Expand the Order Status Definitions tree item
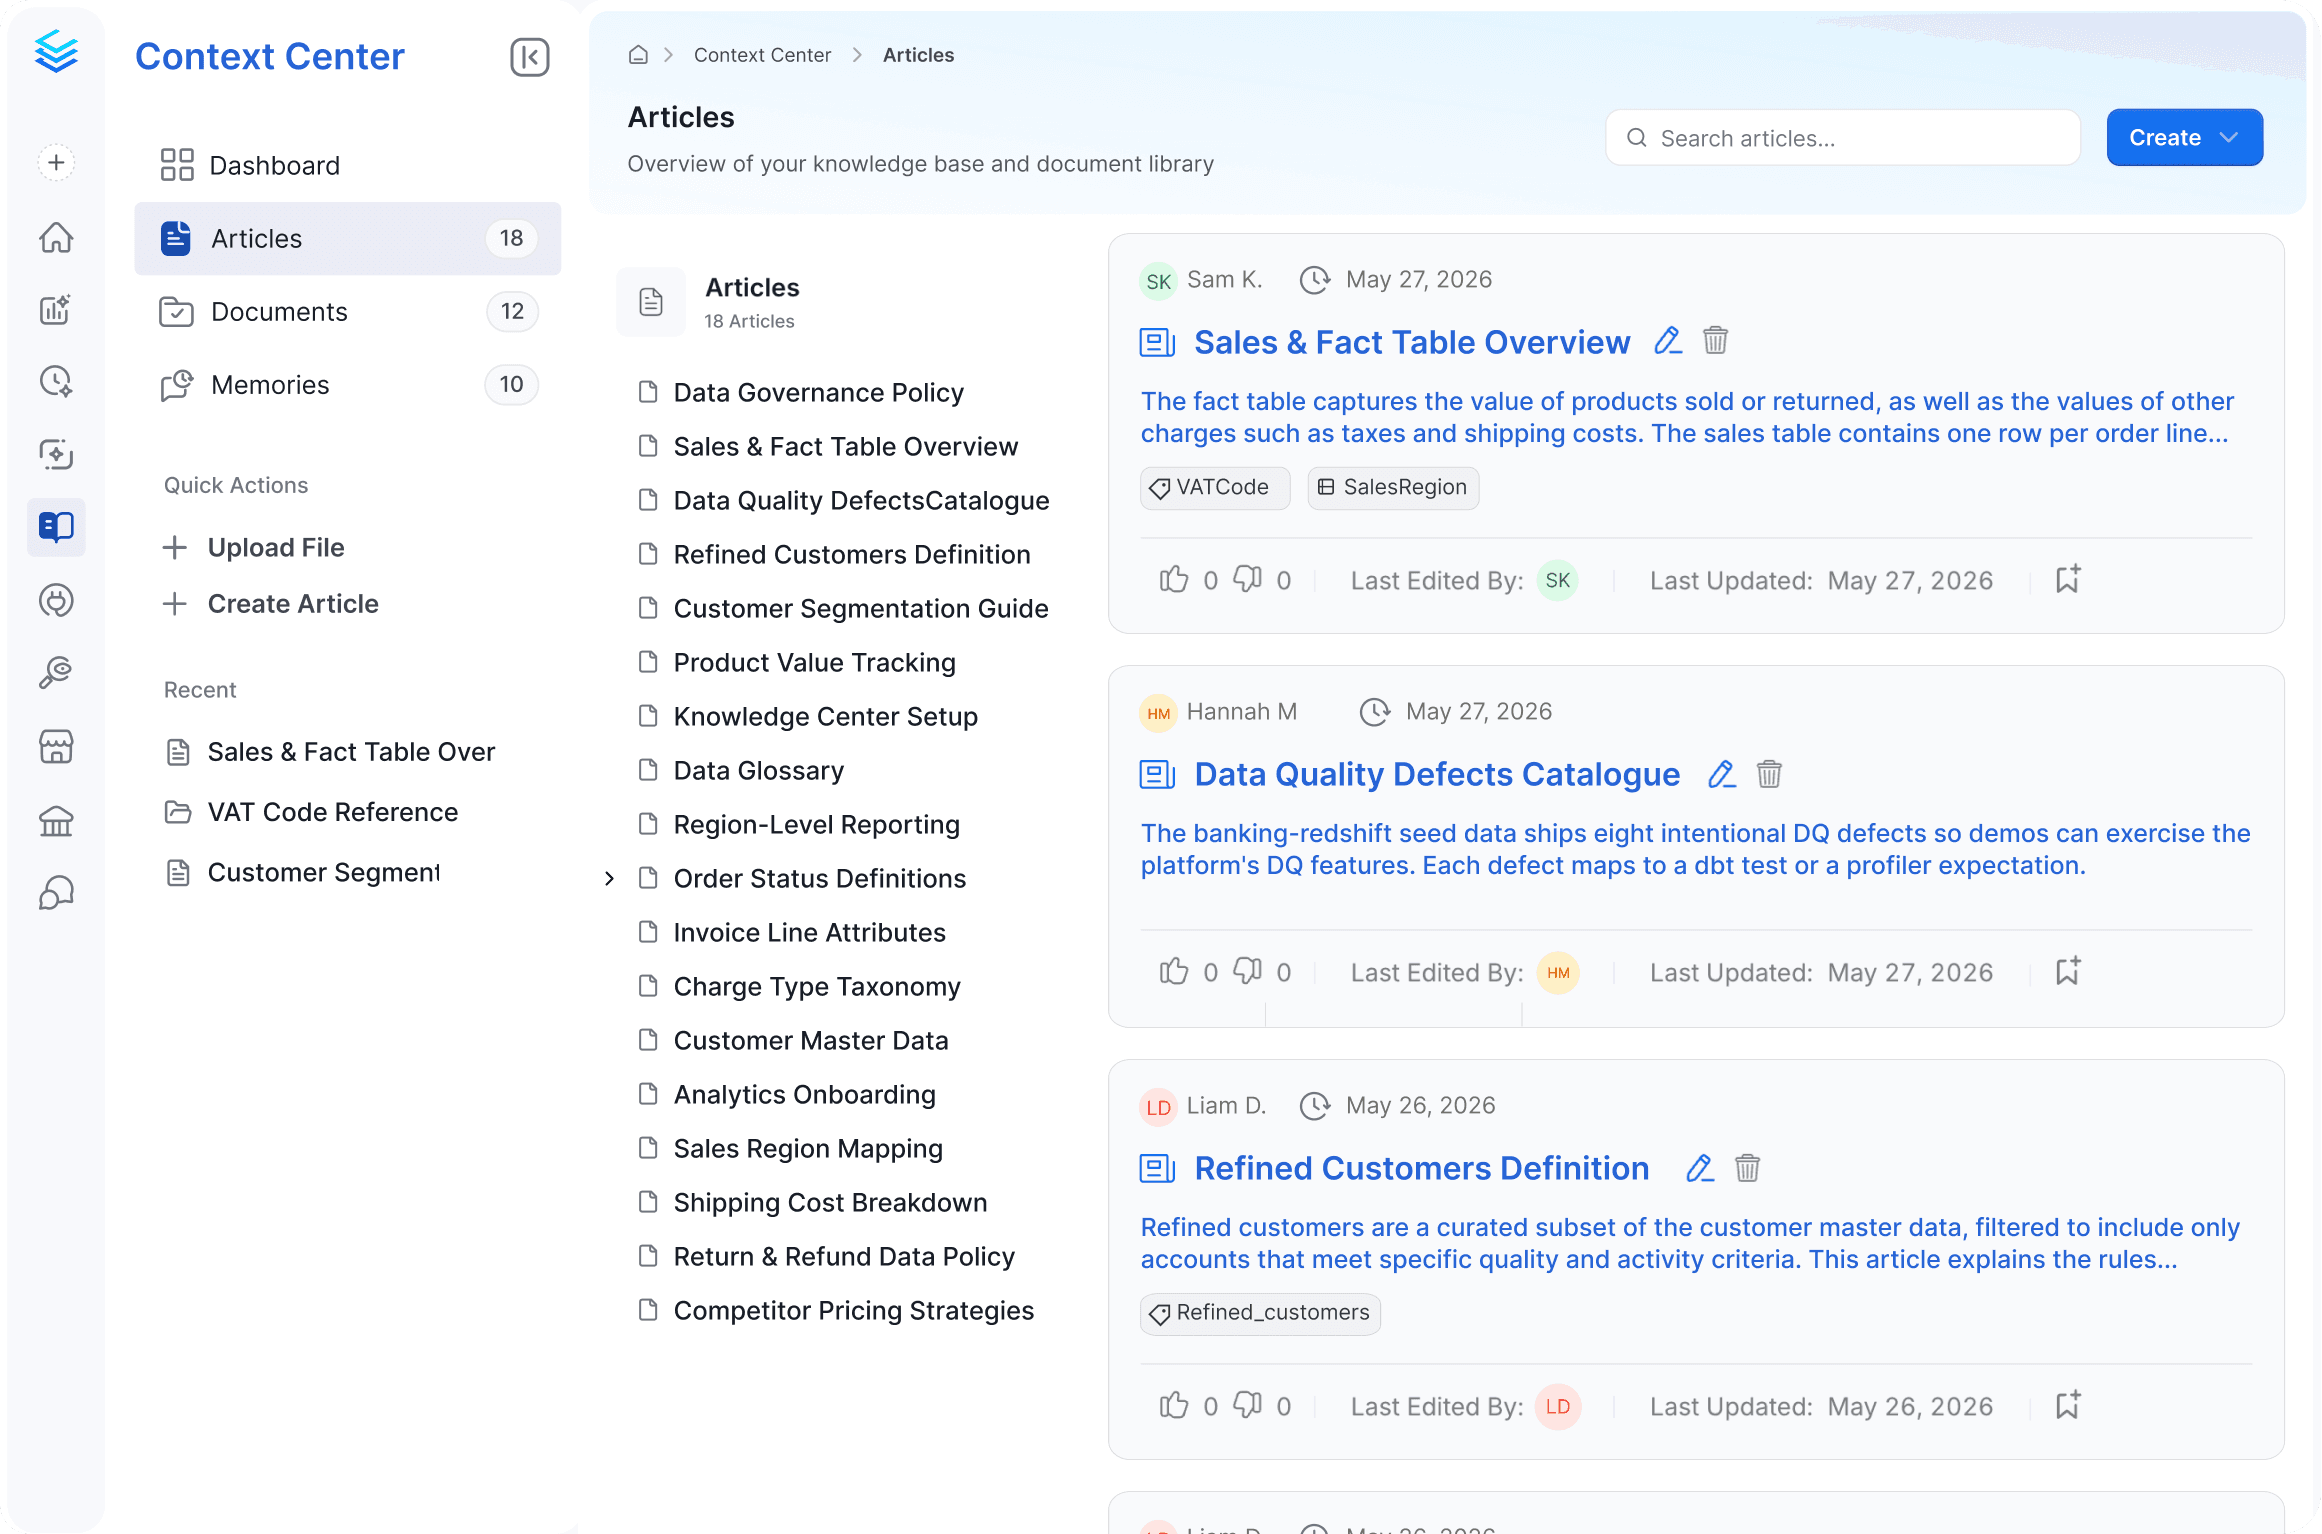 click(609, 879)
